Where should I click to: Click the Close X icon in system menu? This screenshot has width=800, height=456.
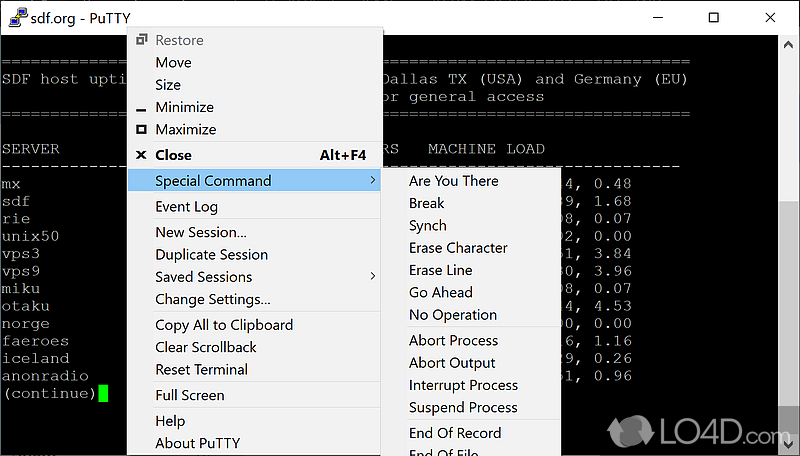[141, 155]
